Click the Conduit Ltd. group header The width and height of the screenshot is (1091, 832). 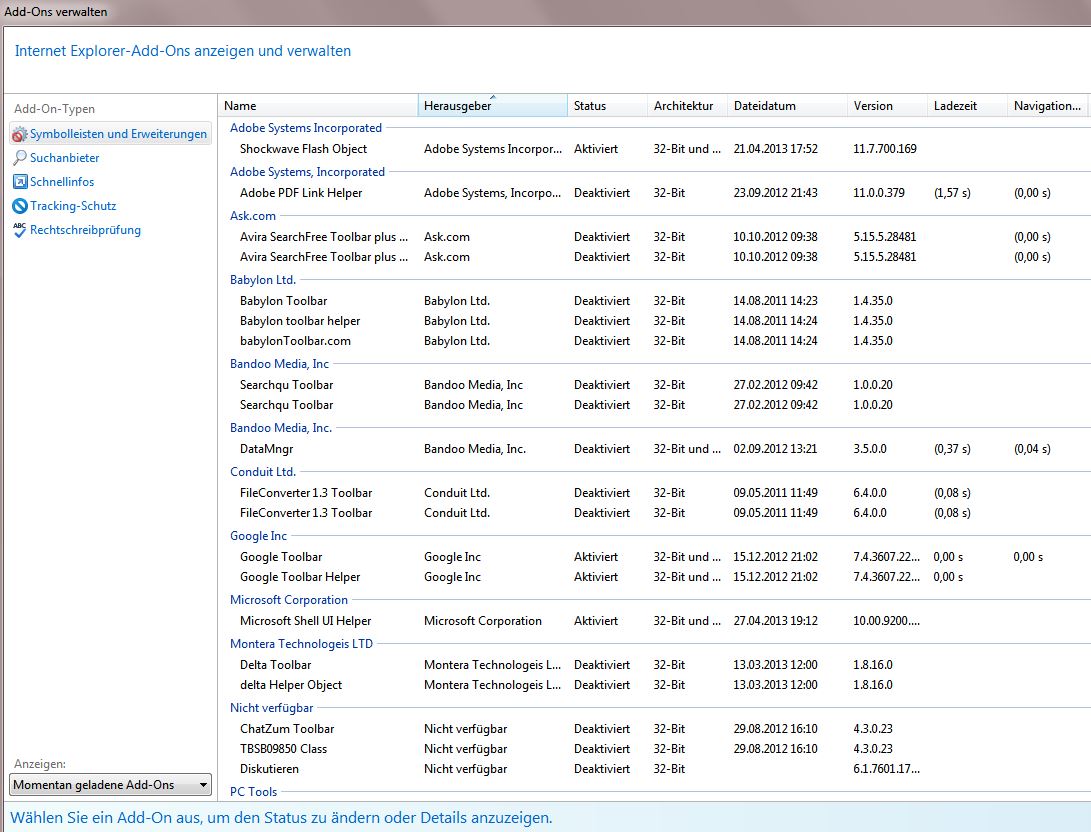pyautogui.click(x=263, y=472)
